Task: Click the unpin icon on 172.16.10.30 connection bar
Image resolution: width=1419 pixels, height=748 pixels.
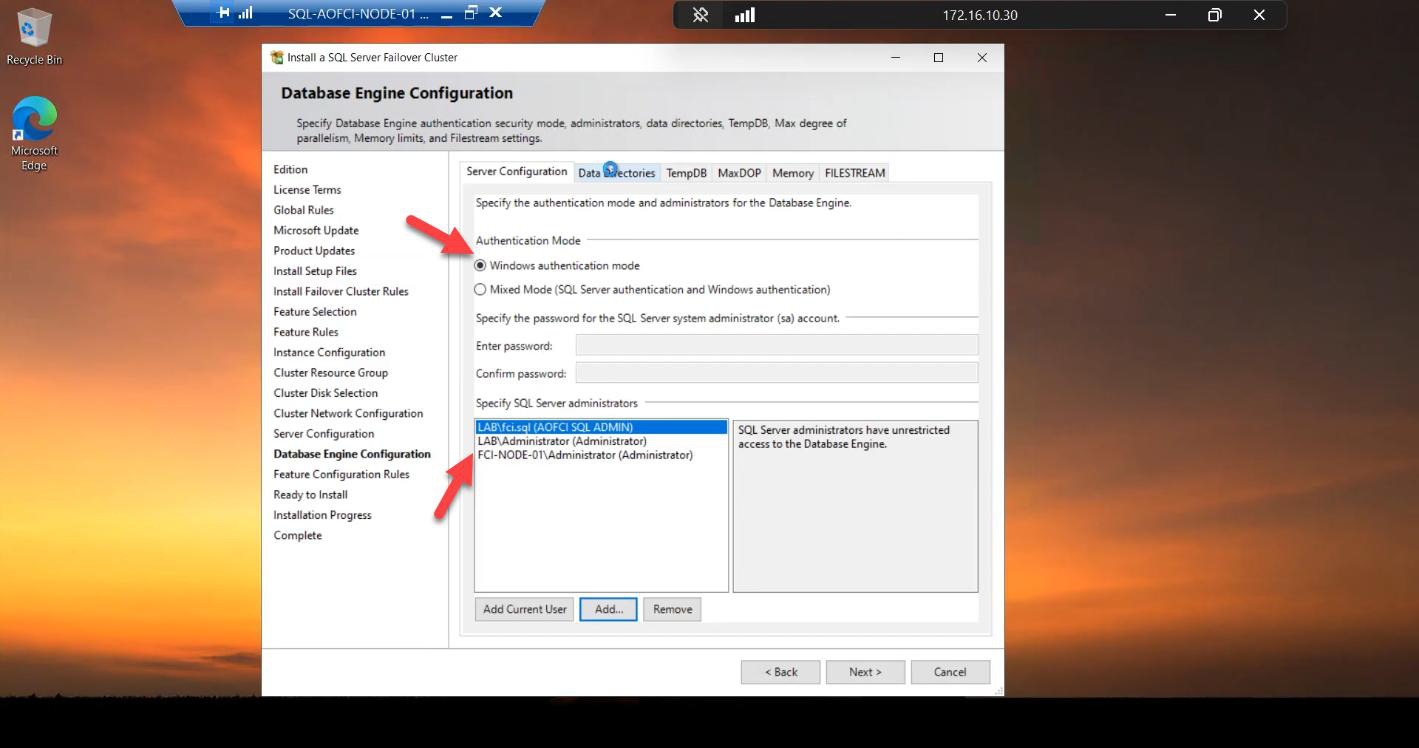Action: point(700,15)
